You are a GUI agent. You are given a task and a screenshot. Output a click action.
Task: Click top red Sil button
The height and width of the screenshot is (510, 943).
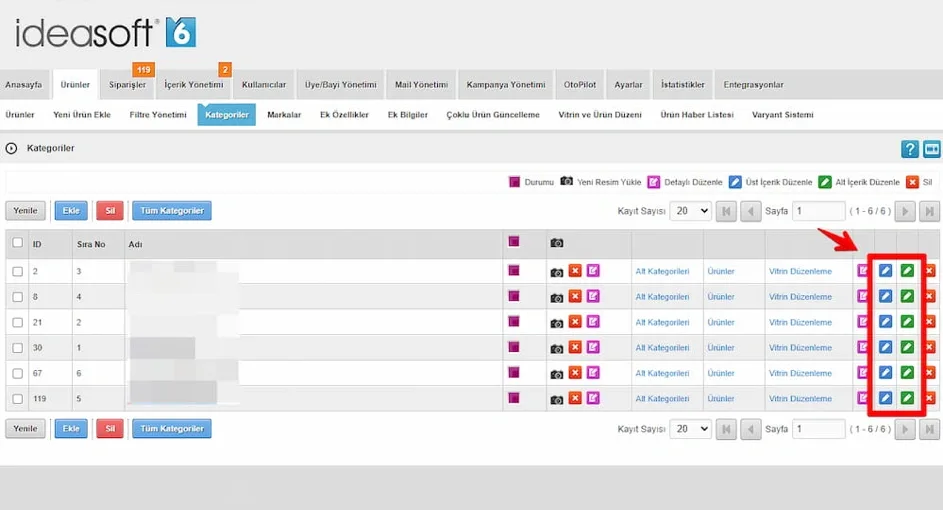tap(110, 210)
